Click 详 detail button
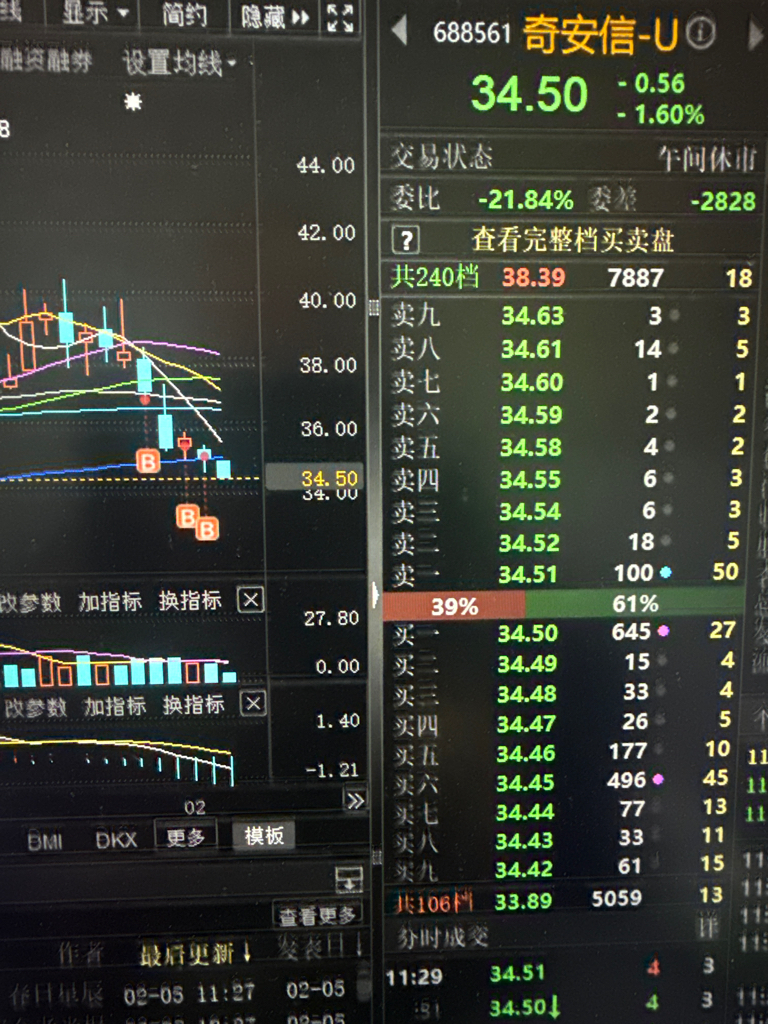Viewport: 768px width, 1024px height. pos(709,927)
